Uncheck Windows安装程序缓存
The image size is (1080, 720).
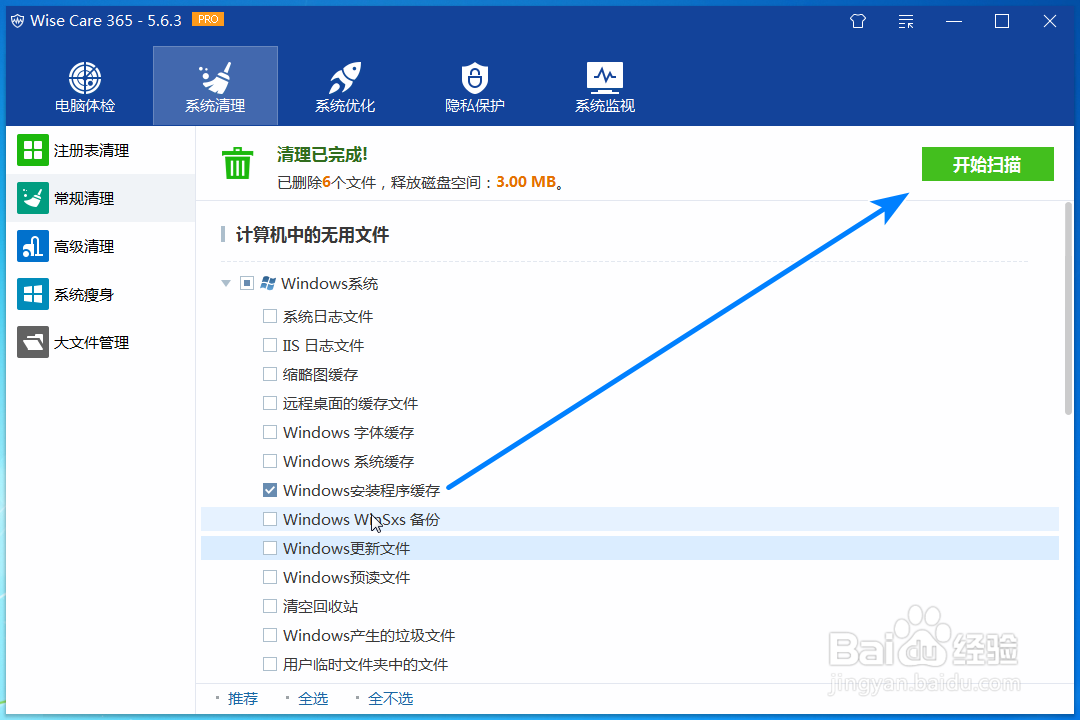(269, 490)
